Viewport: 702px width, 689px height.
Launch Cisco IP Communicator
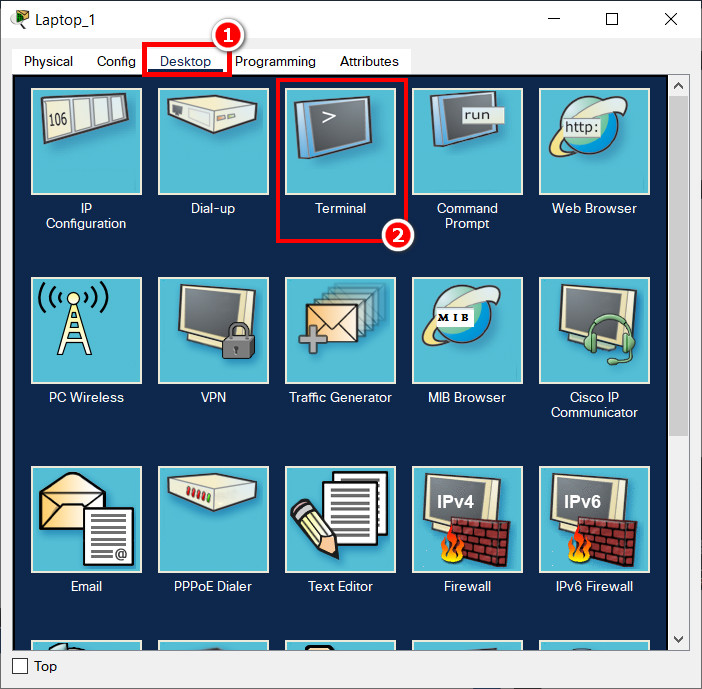(594, 331)
